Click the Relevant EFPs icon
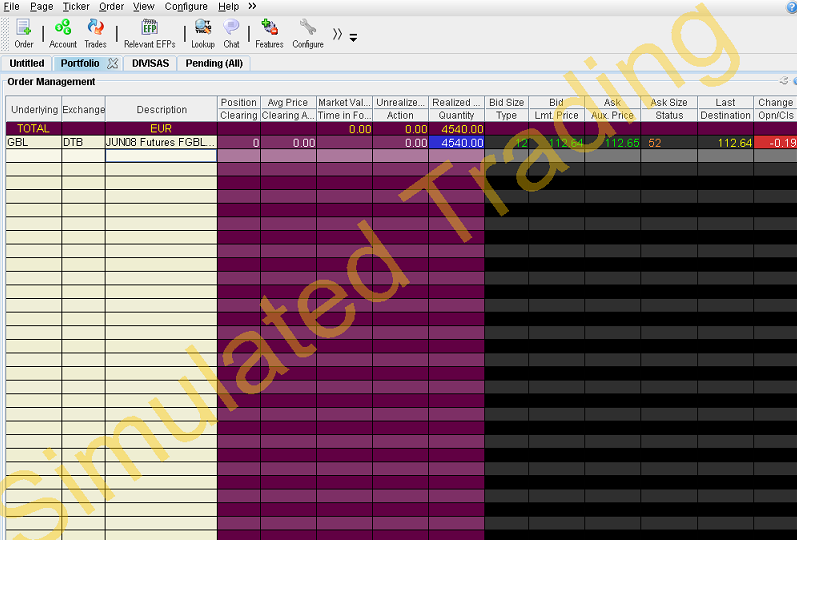Viewport: 820px width, 615px height. tap(150, 34)
